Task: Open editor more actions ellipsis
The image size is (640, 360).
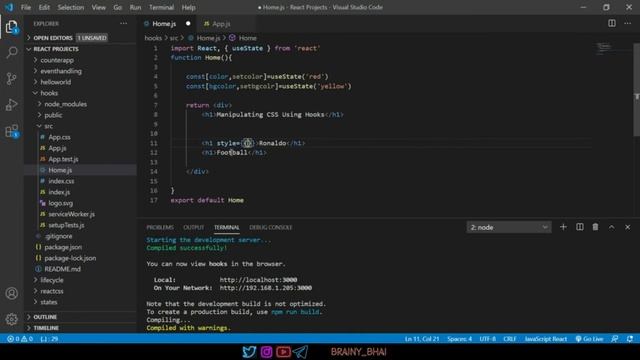Action: point(627,23)
